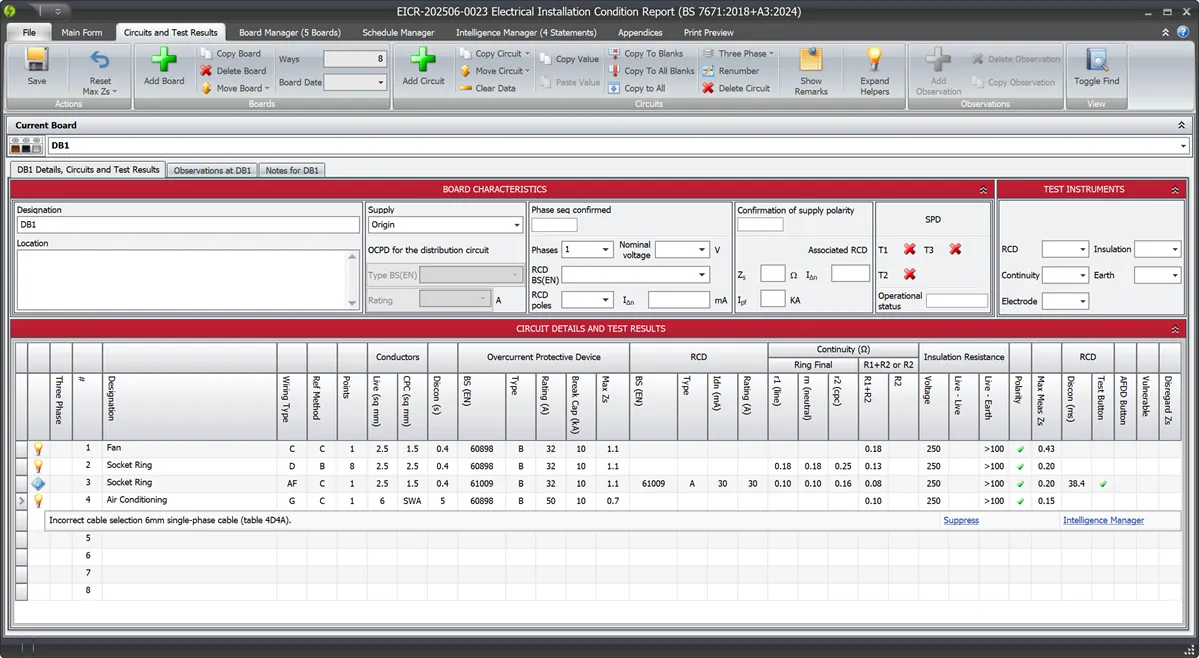Switch to the Board Manager (5 Boards) tab
The image size is (1199, 658).
click(289, 31)
